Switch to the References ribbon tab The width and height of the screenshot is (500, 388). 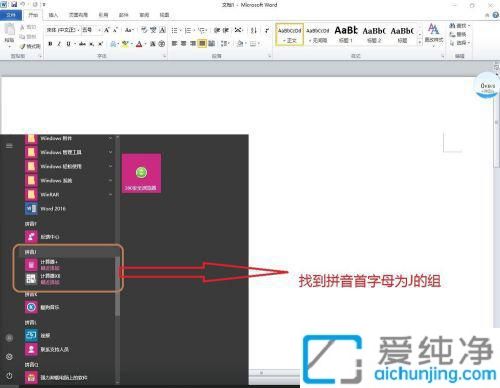tap(103, 15)
